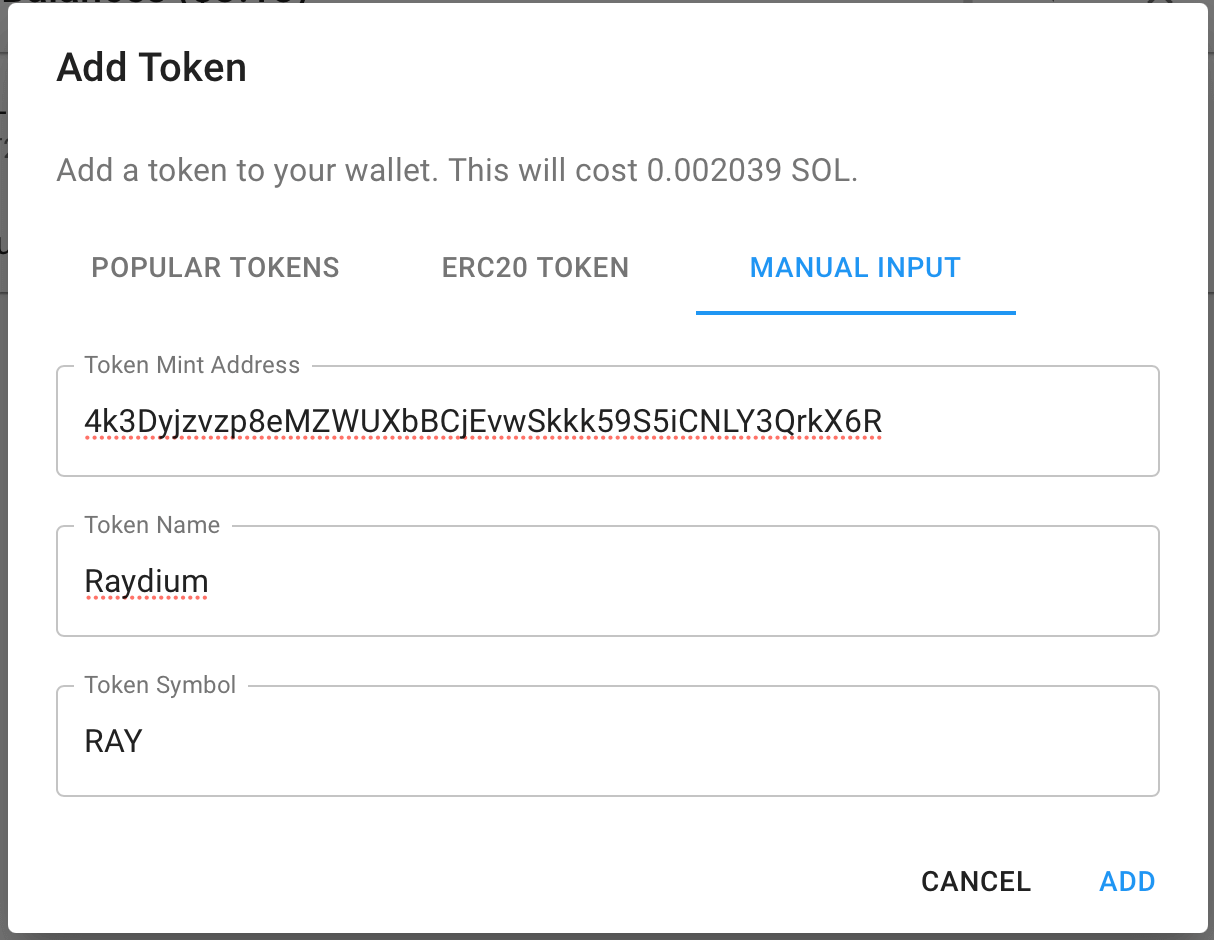Click the typed "RAY" symbol text
Screen dimensions: 1214x940
point(113,741)
